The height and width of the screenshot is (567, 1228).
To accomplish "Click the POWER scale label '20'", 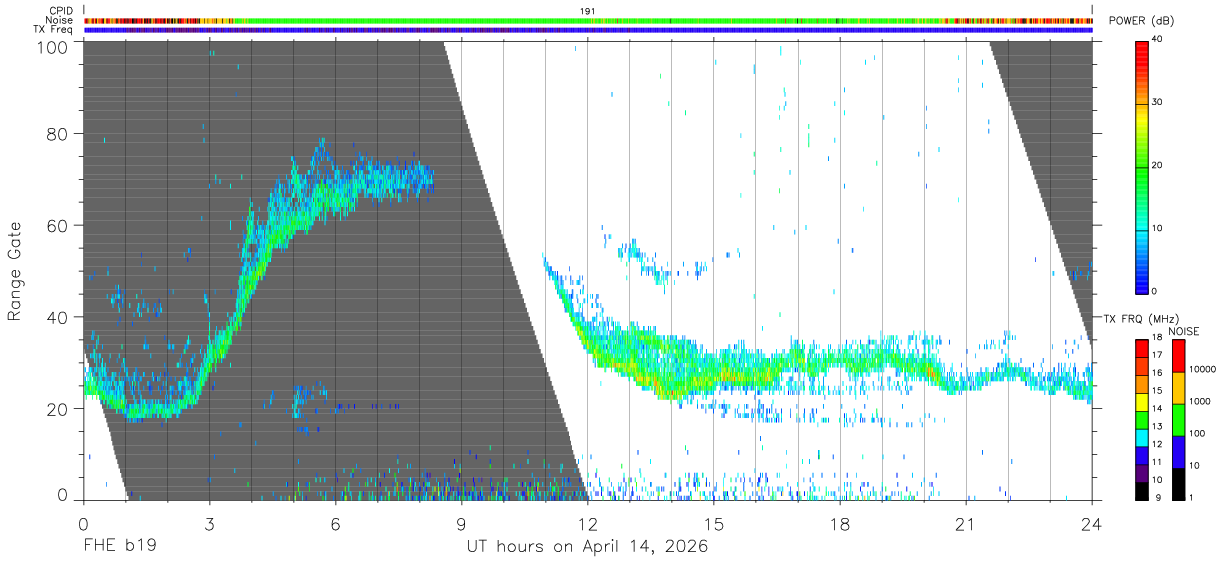I will (x=1157, y=166).
